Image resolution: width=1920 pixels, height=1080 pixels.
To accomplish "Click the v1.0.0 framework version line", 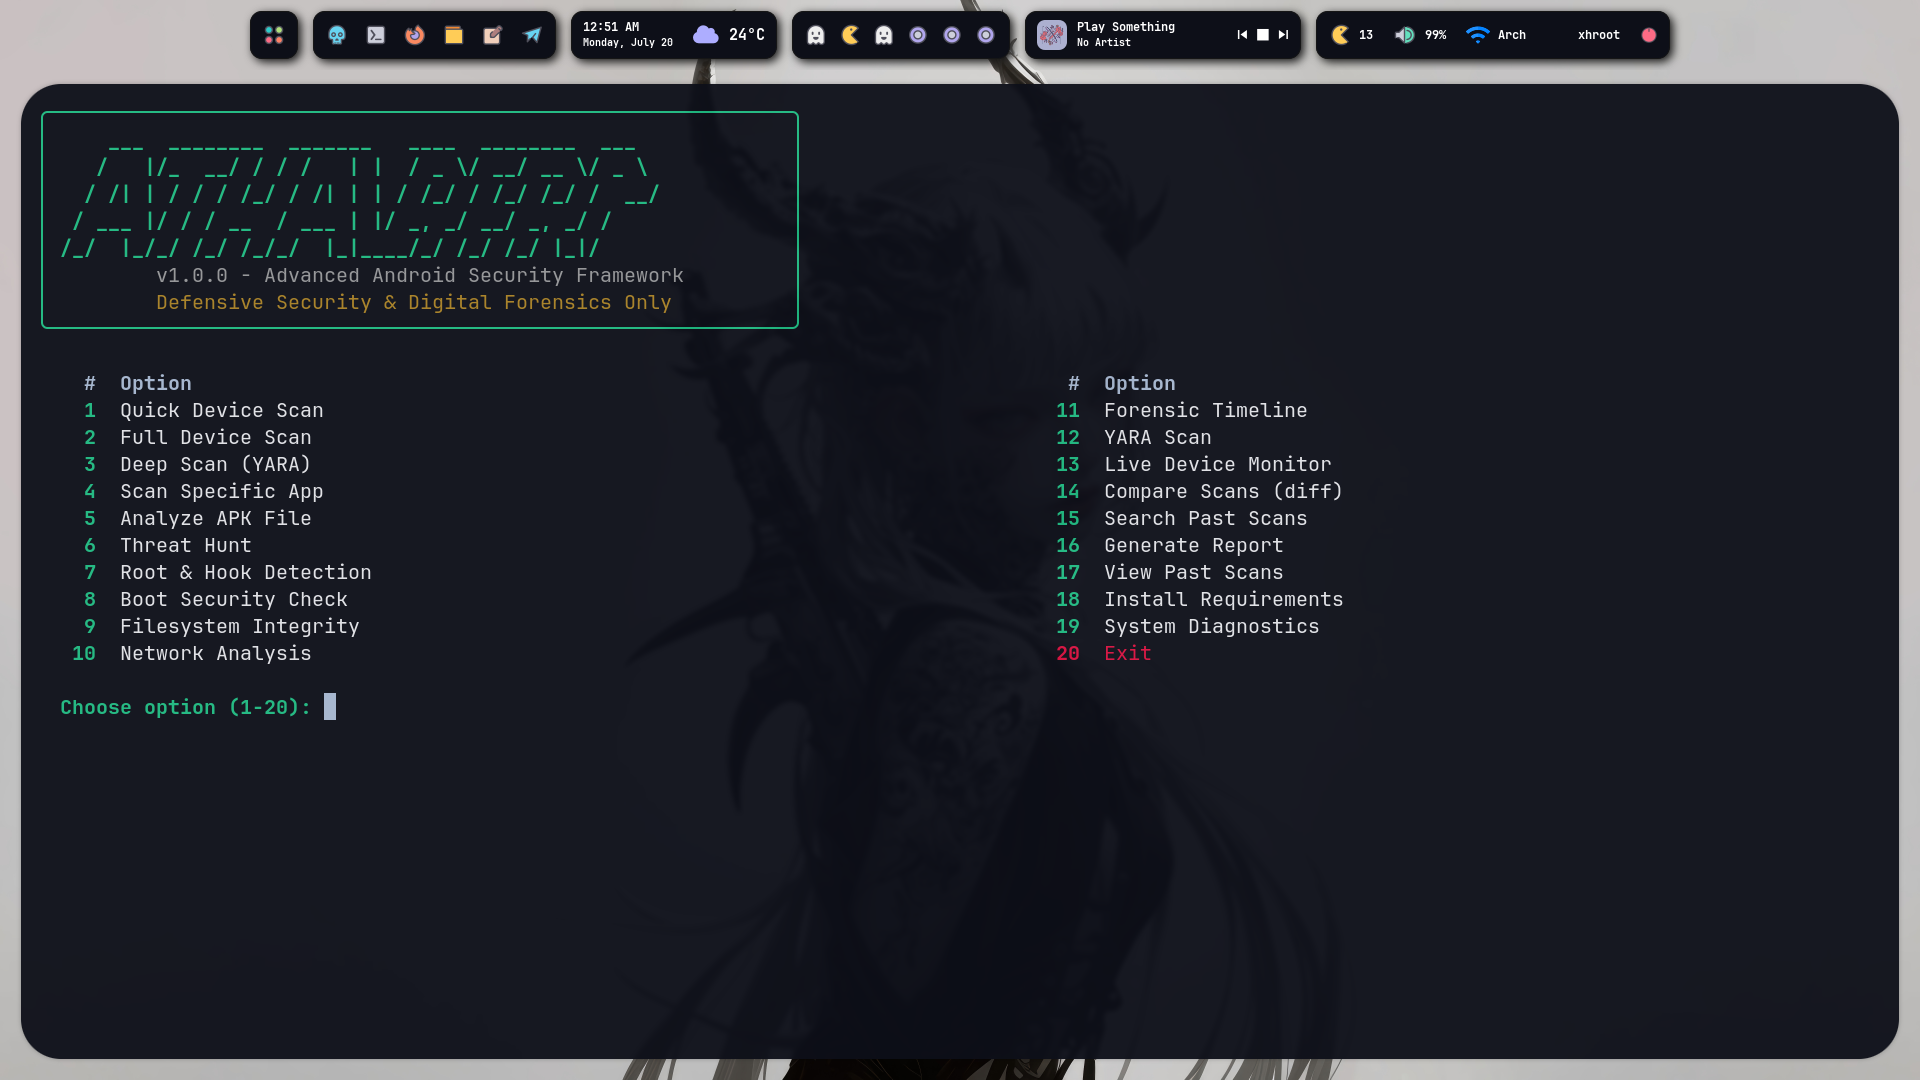I will [420, 276].
